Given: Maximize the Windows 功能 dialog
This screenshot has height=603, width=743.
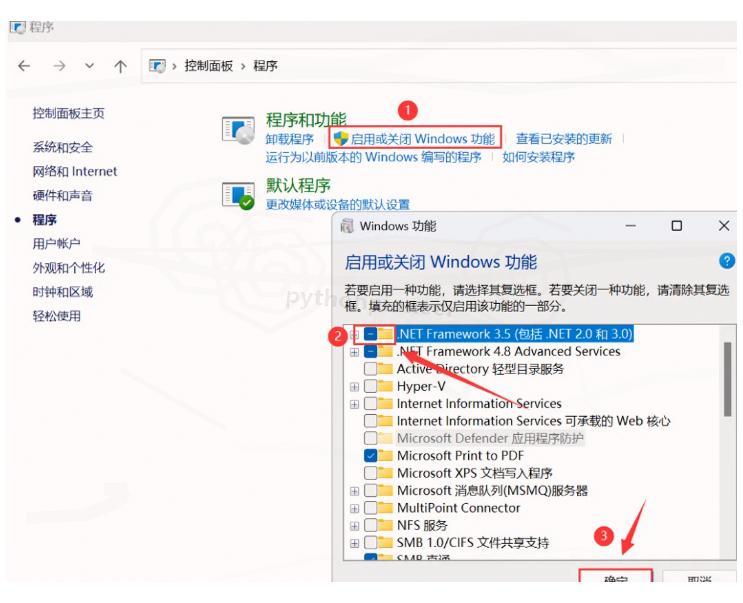Looking at the screenshot, I should [677, 226].
